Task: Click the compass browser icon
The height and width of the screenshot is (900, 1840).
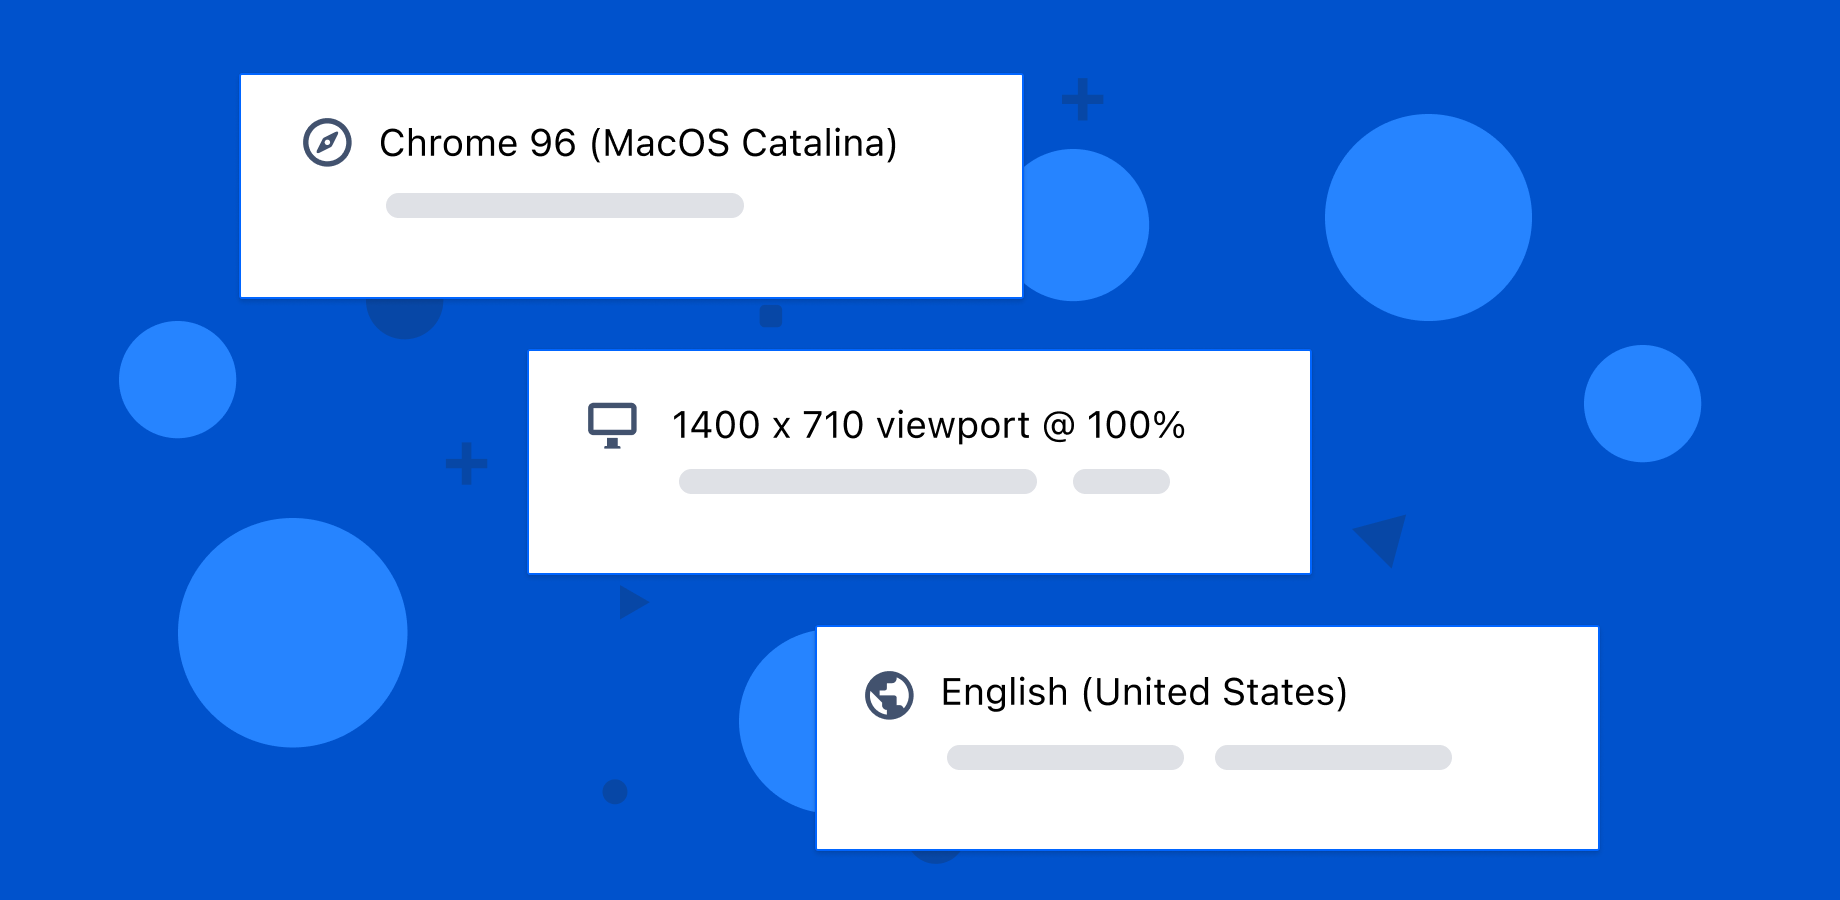Action: coord(327,142)
